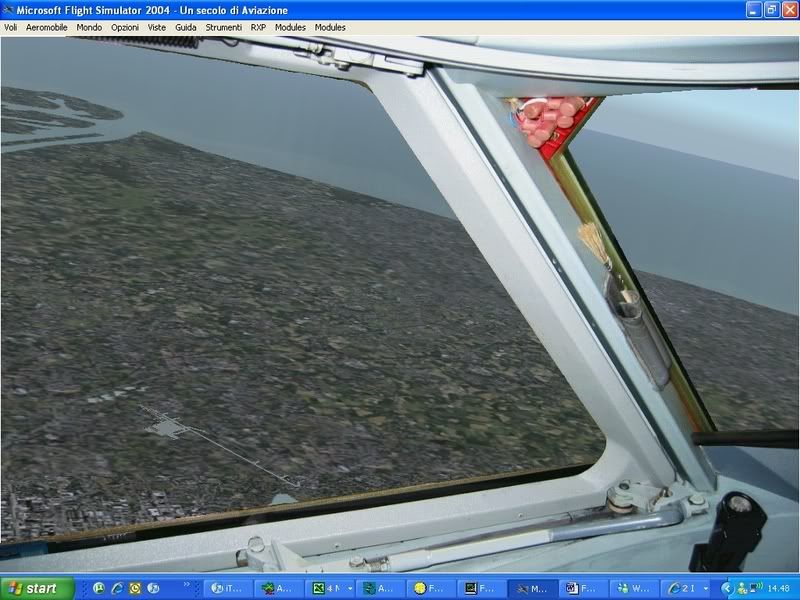Close the Flight Simulator 2004 window
This screenshot has height=600, width=800.
pos(789,10)
